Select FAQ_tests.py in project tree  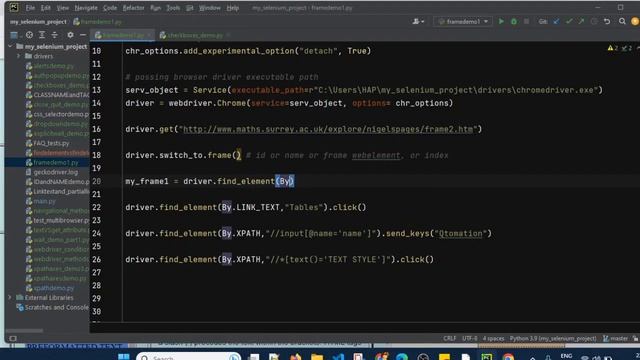point(47,143)
